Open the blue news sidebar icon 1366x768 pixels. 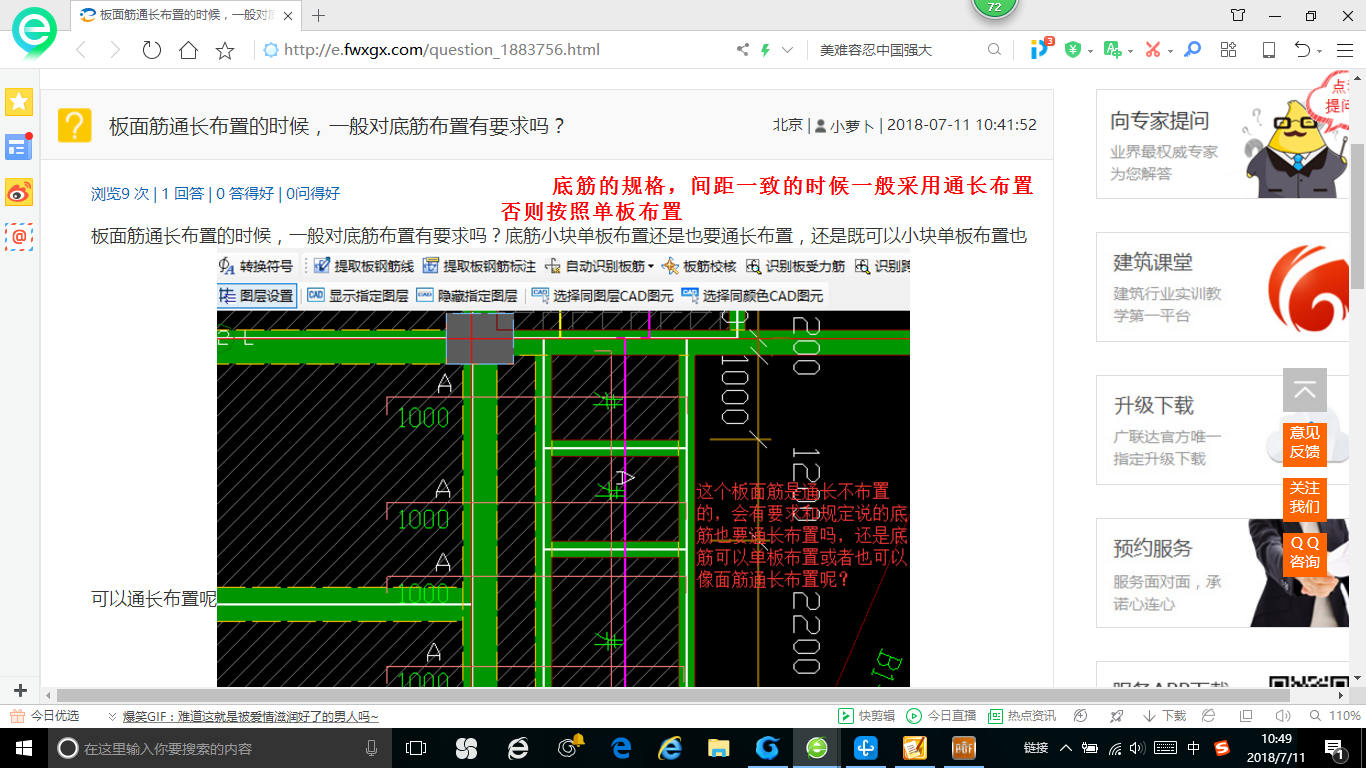coord(19,147)
